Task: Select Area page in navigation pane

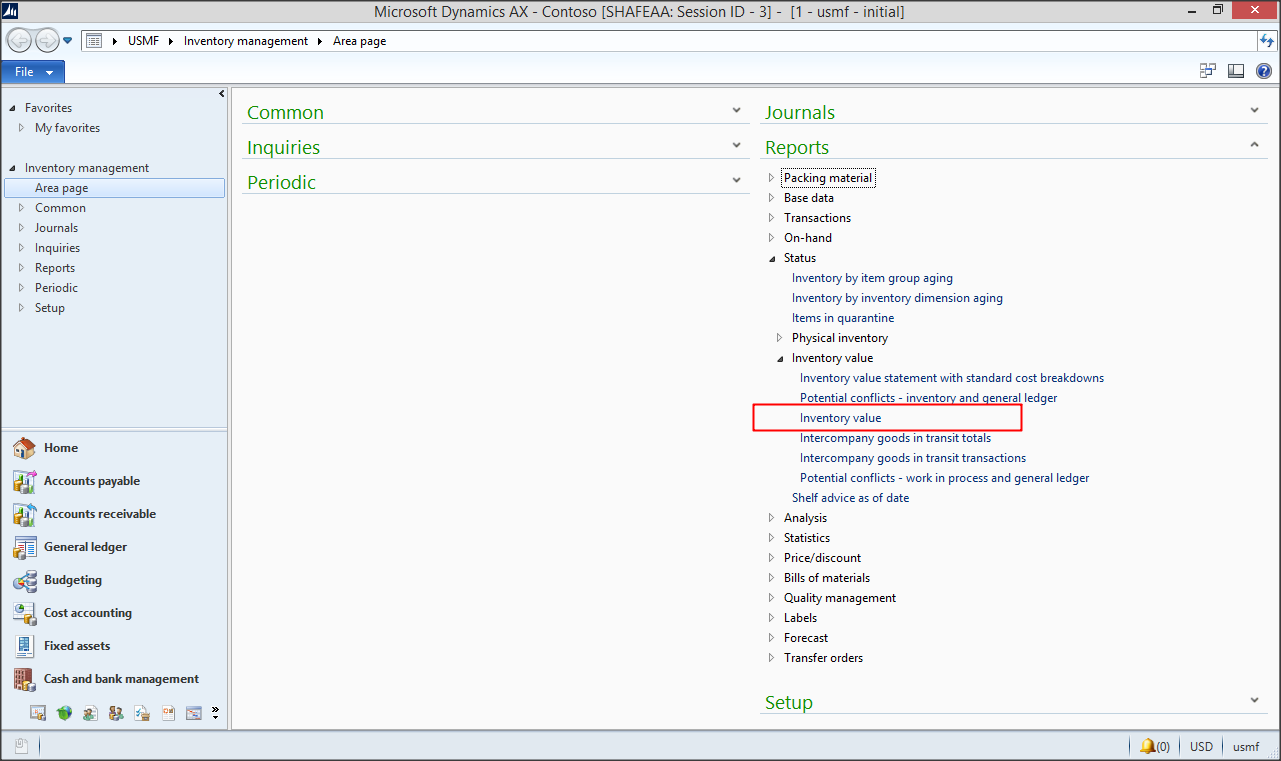Action: [x=114, y=188]
